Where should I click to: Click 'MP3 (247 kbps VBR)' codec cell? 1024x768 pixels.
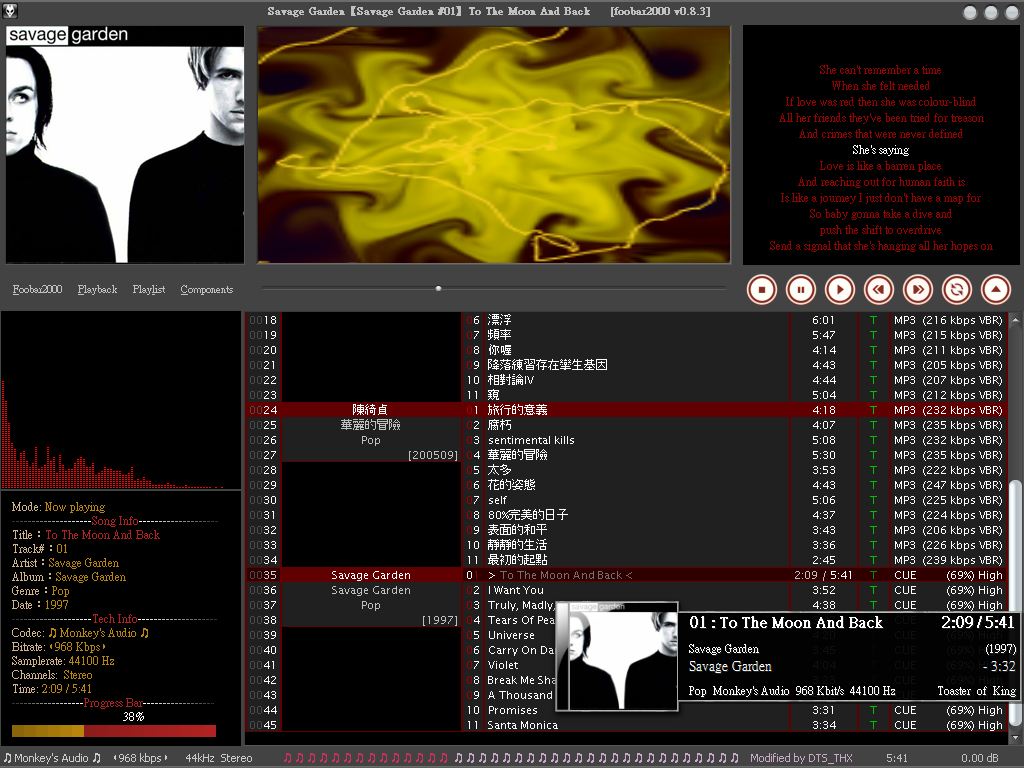click(948, 485)
